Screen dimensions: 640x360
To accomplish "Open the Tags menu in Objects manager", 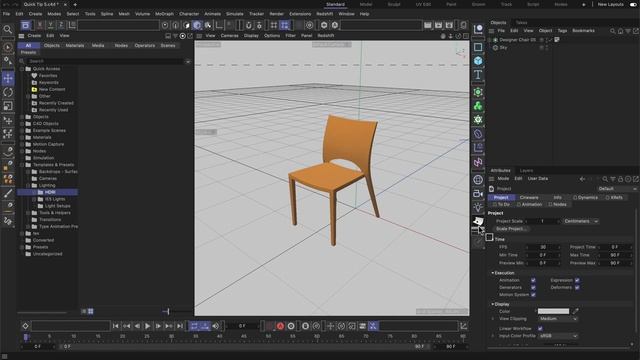I will [562, 31].
